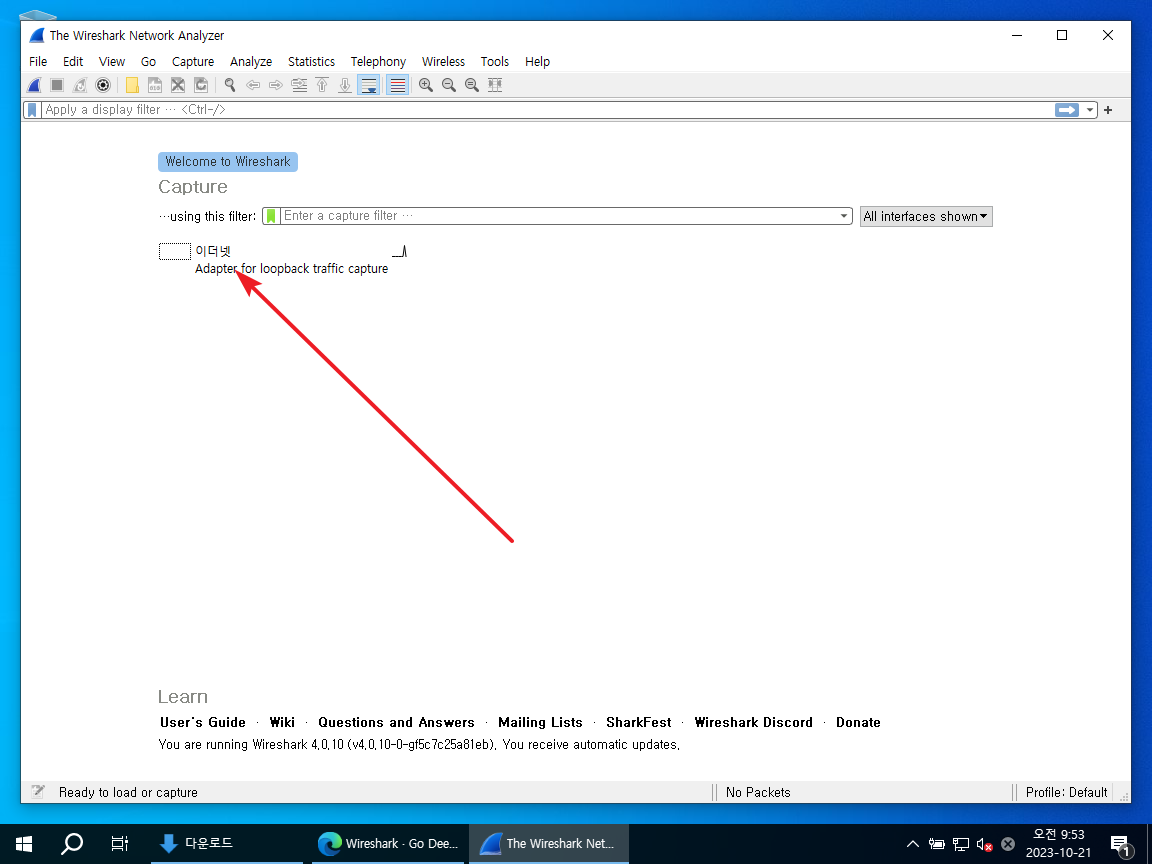
Task: Click the expert info status bar icon
Action: point(37,791)
